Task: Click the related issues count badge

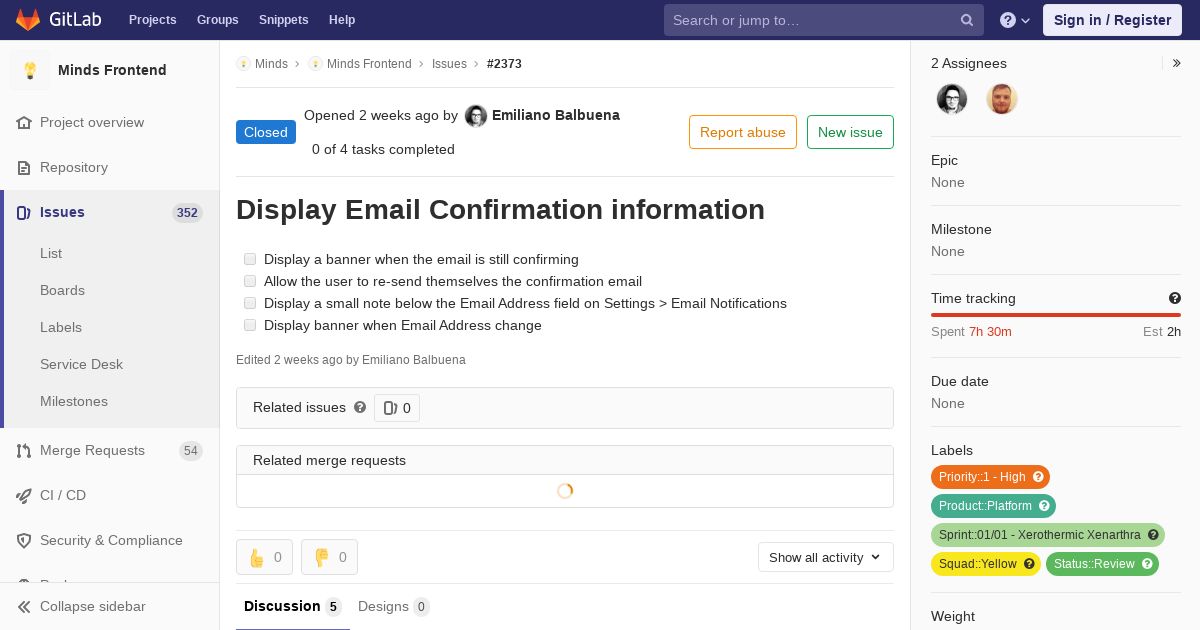Action: click(397, 408)
